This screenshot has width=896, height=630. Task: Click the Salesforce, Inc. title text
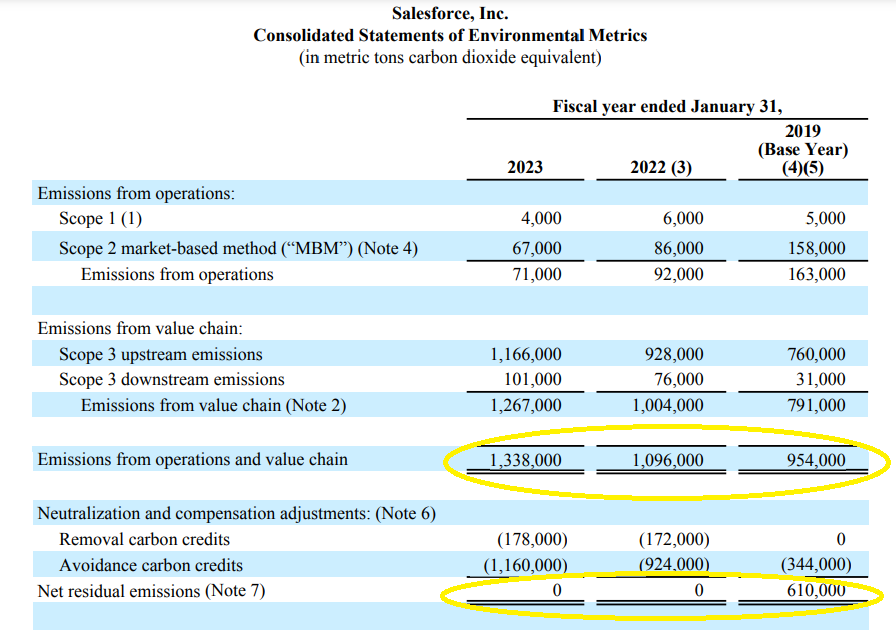450,13
